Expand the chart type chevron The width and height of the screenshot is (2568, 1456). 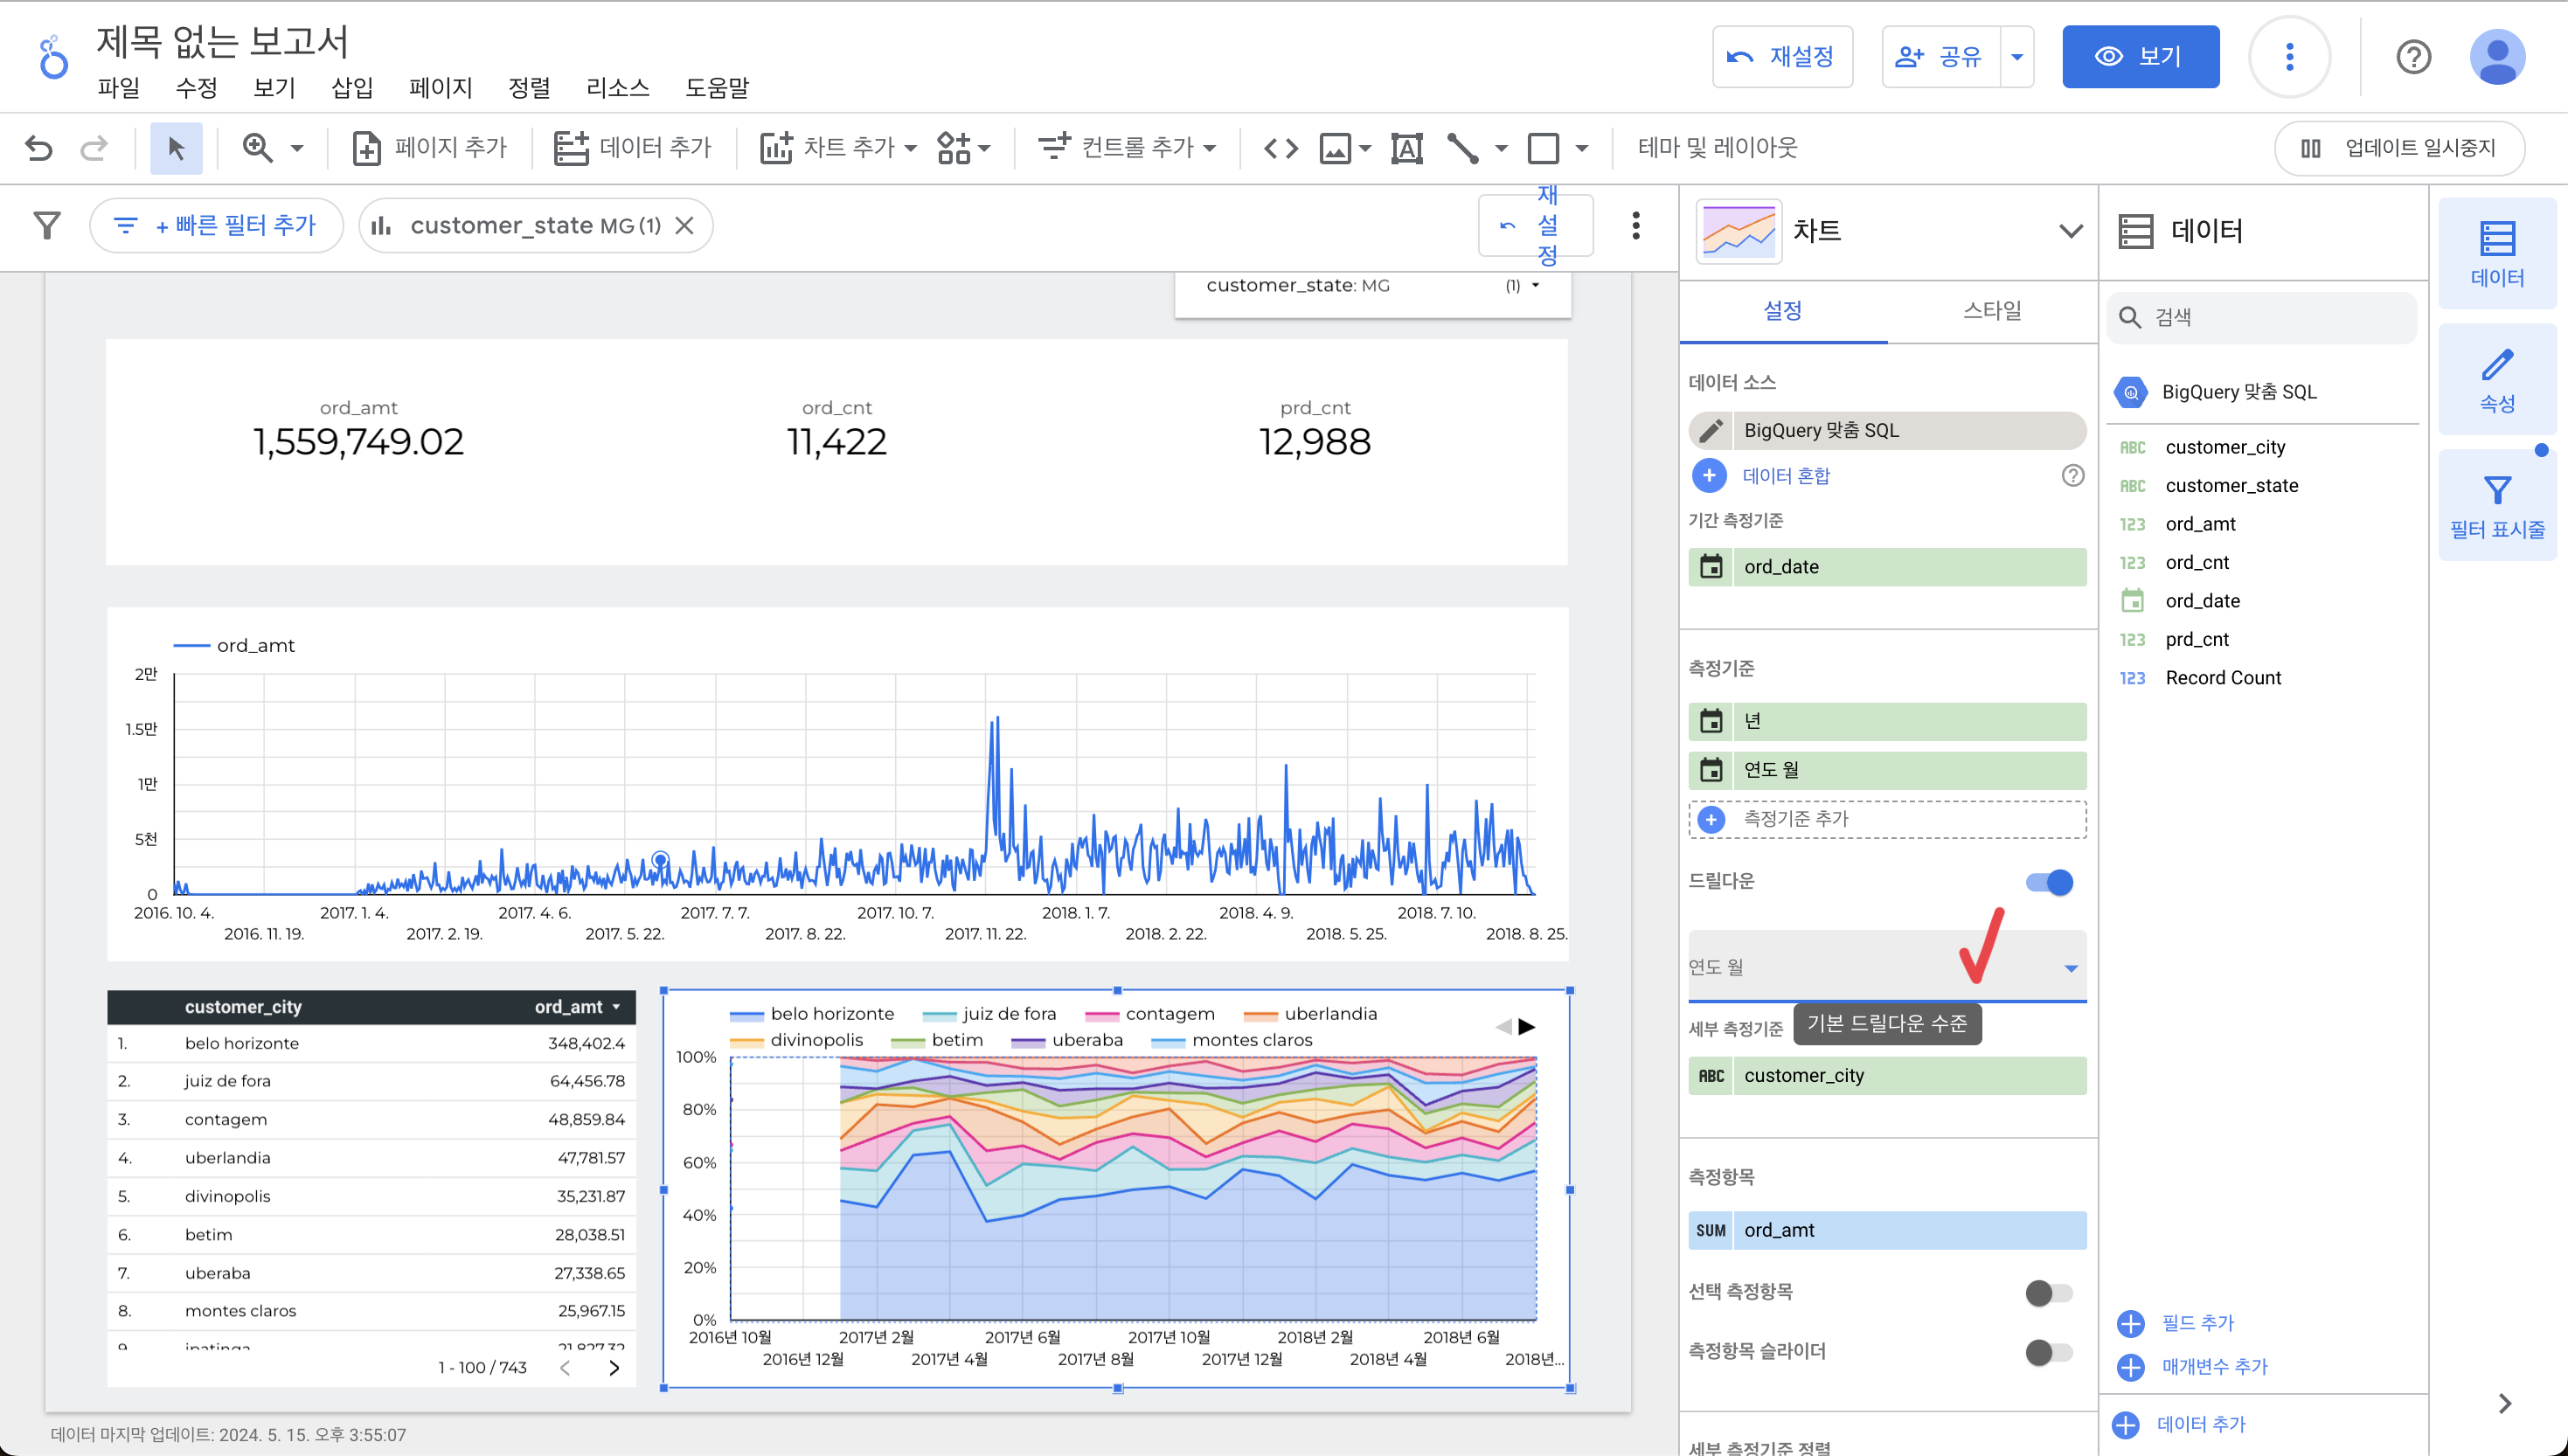[2070, 231]
